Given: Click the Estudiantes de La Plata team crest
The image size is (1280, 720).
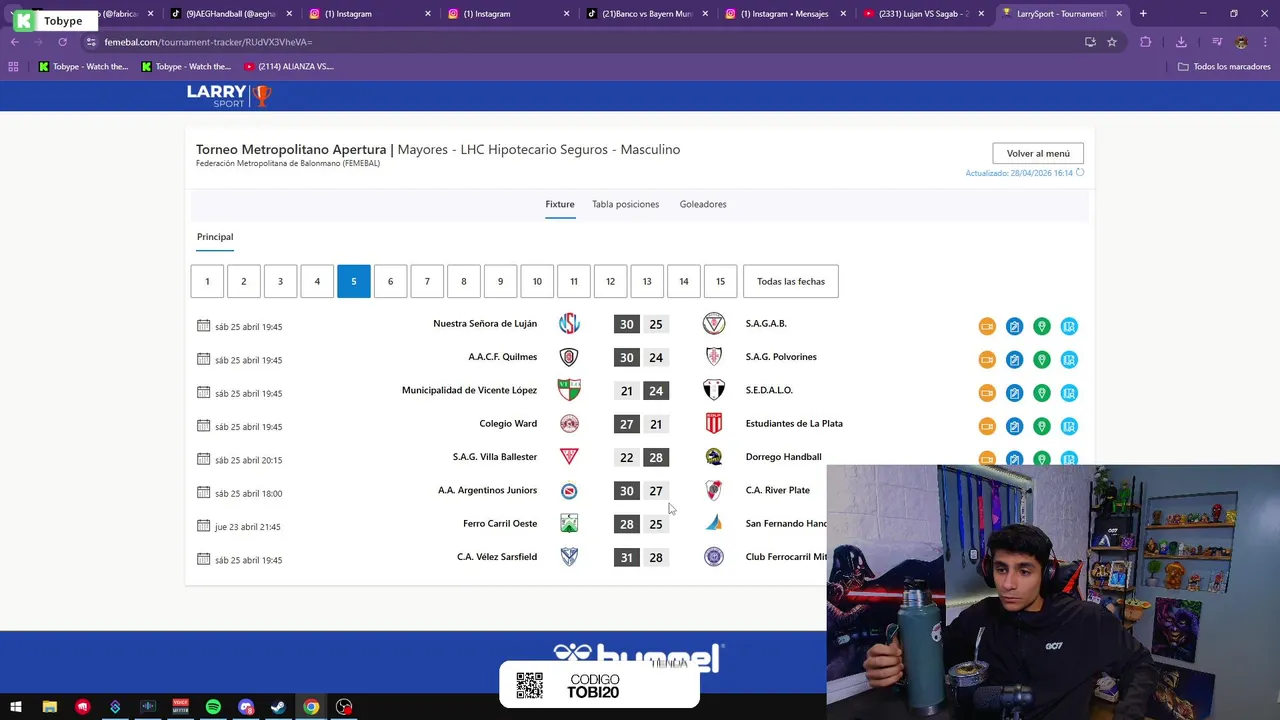Looking at the screenshot, I should click(714, 424).
